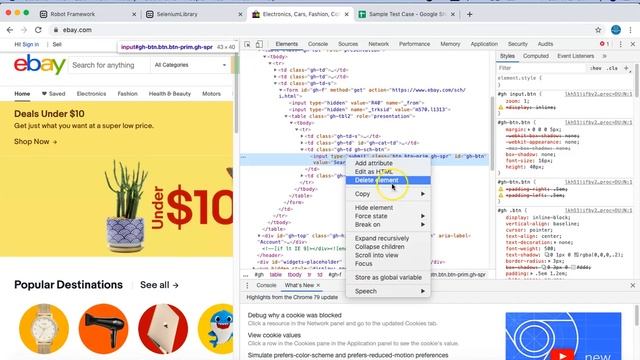
Task: Choose Scroll into view
Action: [388, 255]
